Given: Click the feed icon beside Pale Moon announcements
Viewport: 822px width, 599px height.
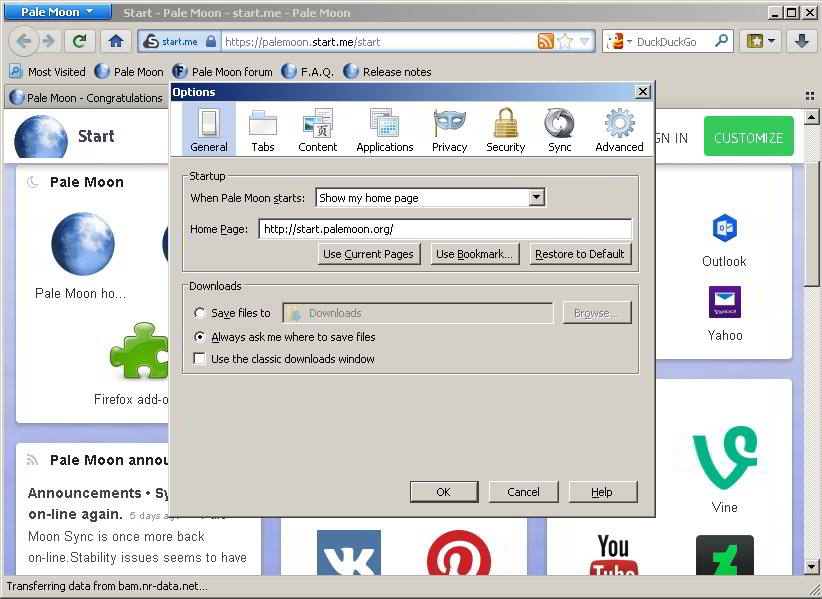Looking at the screenshot, I should click(33, 460).
